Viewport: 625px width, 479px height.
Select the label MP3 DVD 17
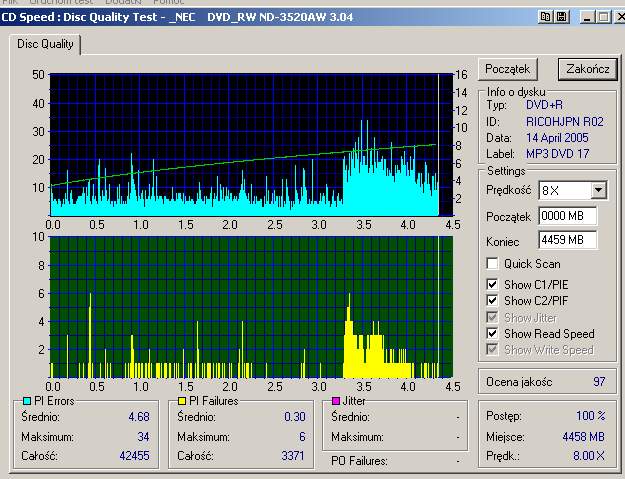tap(557, 154)
